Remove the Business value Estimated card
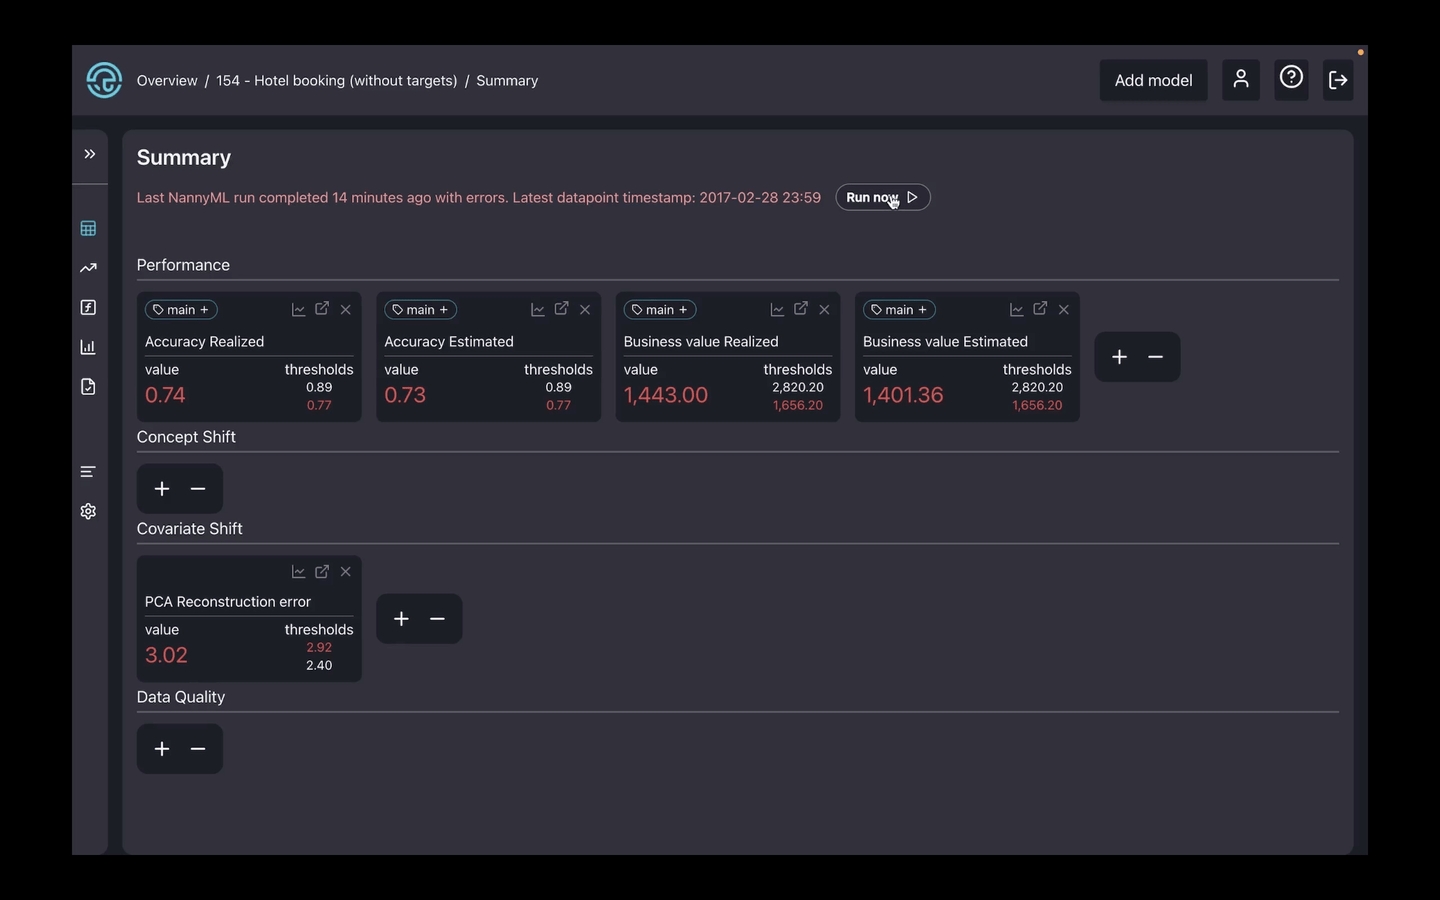This screenshot has height=900, width=1440. click(x=1064, y=310)
